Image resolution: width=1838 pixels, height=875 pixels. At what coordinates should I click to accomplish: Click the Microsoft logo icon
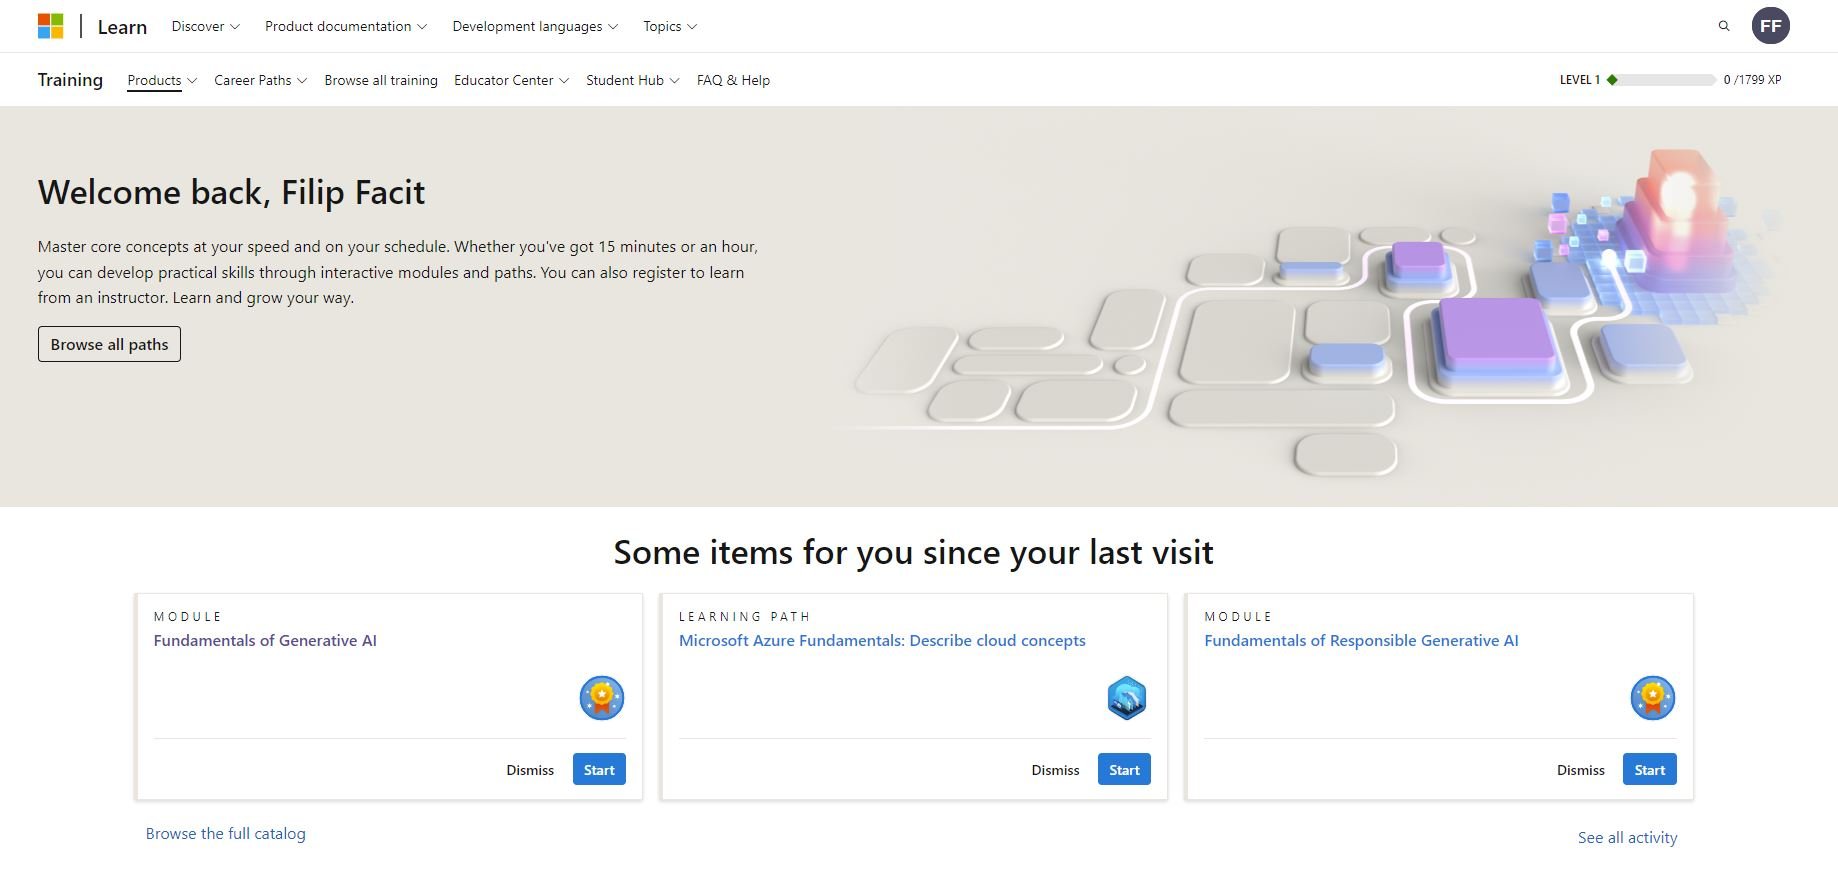50,26
